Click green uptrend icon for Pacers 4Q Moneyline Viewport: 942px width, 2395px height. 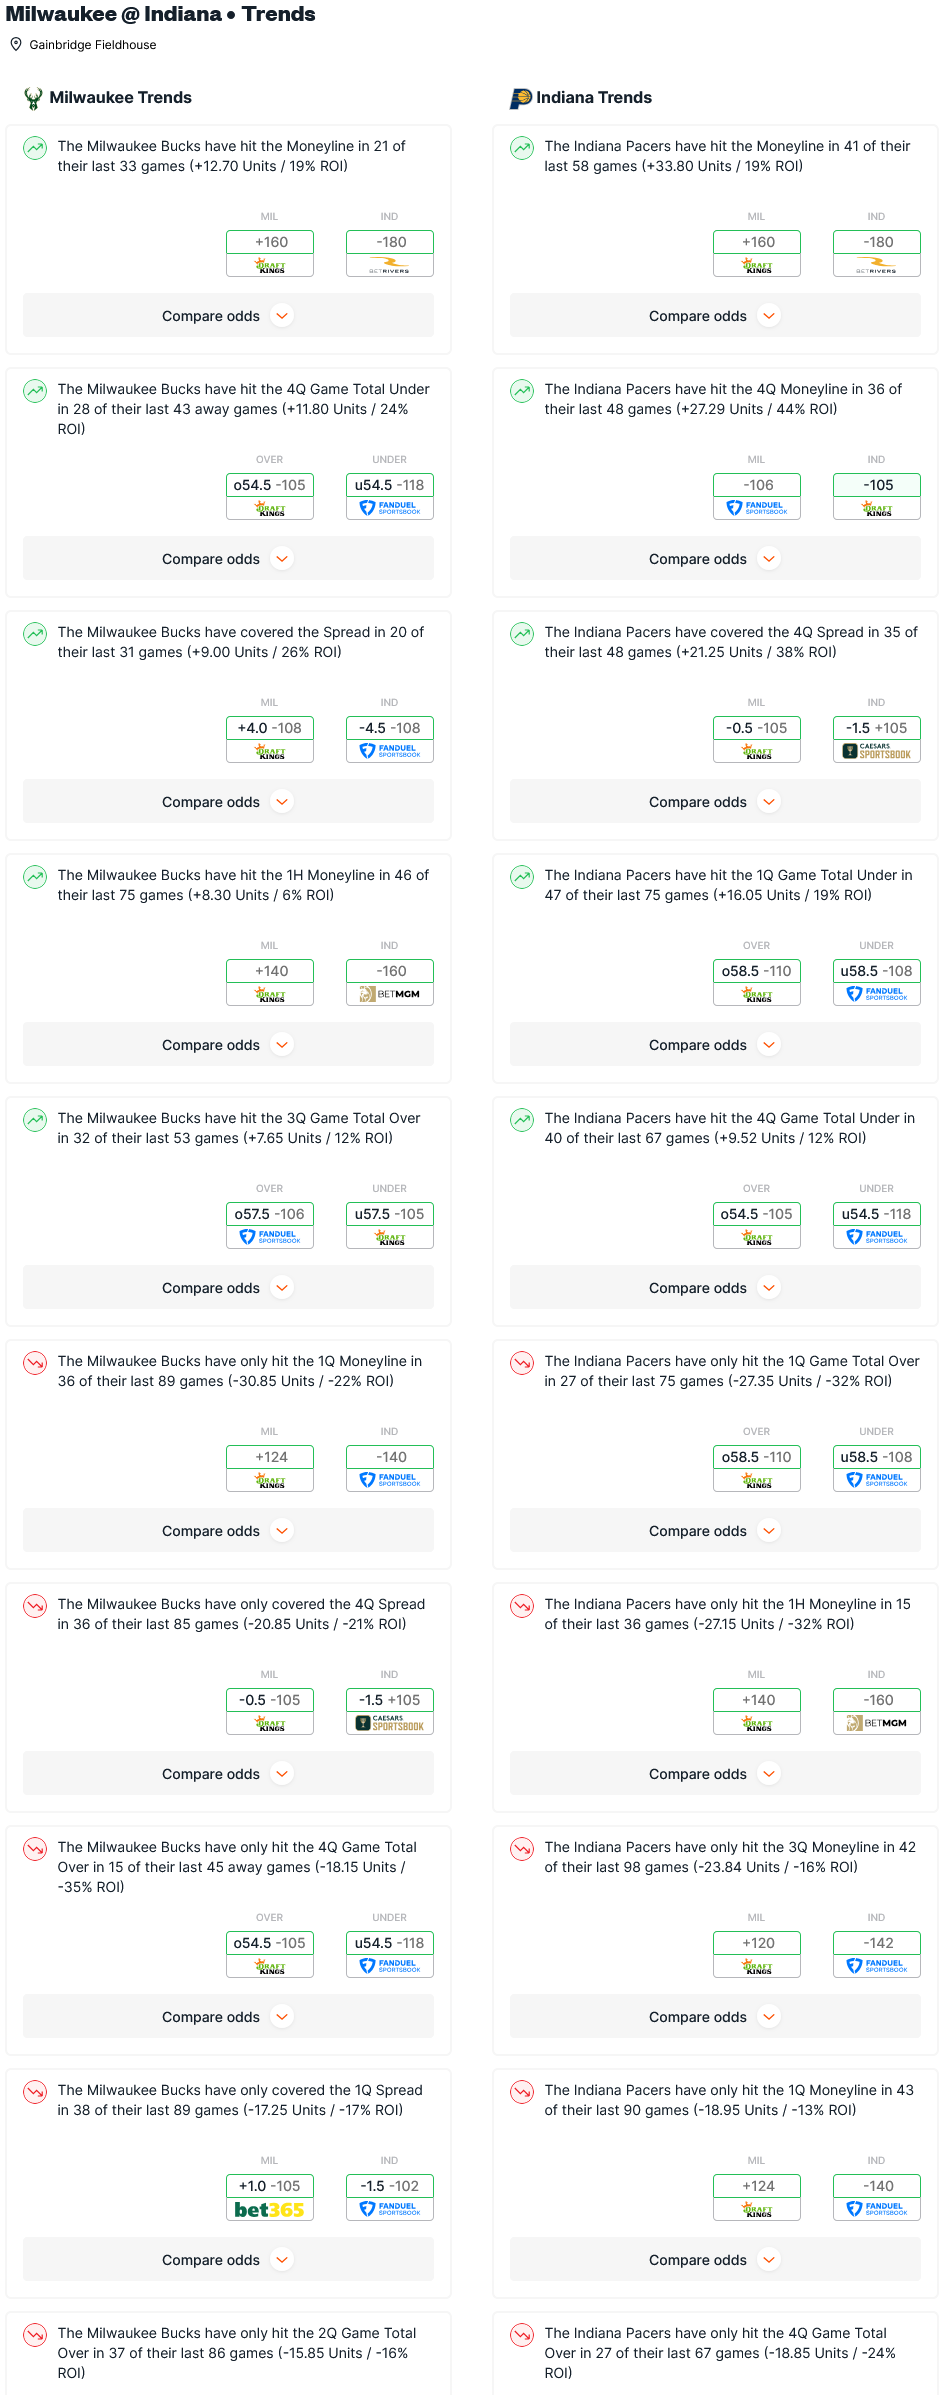522,391
